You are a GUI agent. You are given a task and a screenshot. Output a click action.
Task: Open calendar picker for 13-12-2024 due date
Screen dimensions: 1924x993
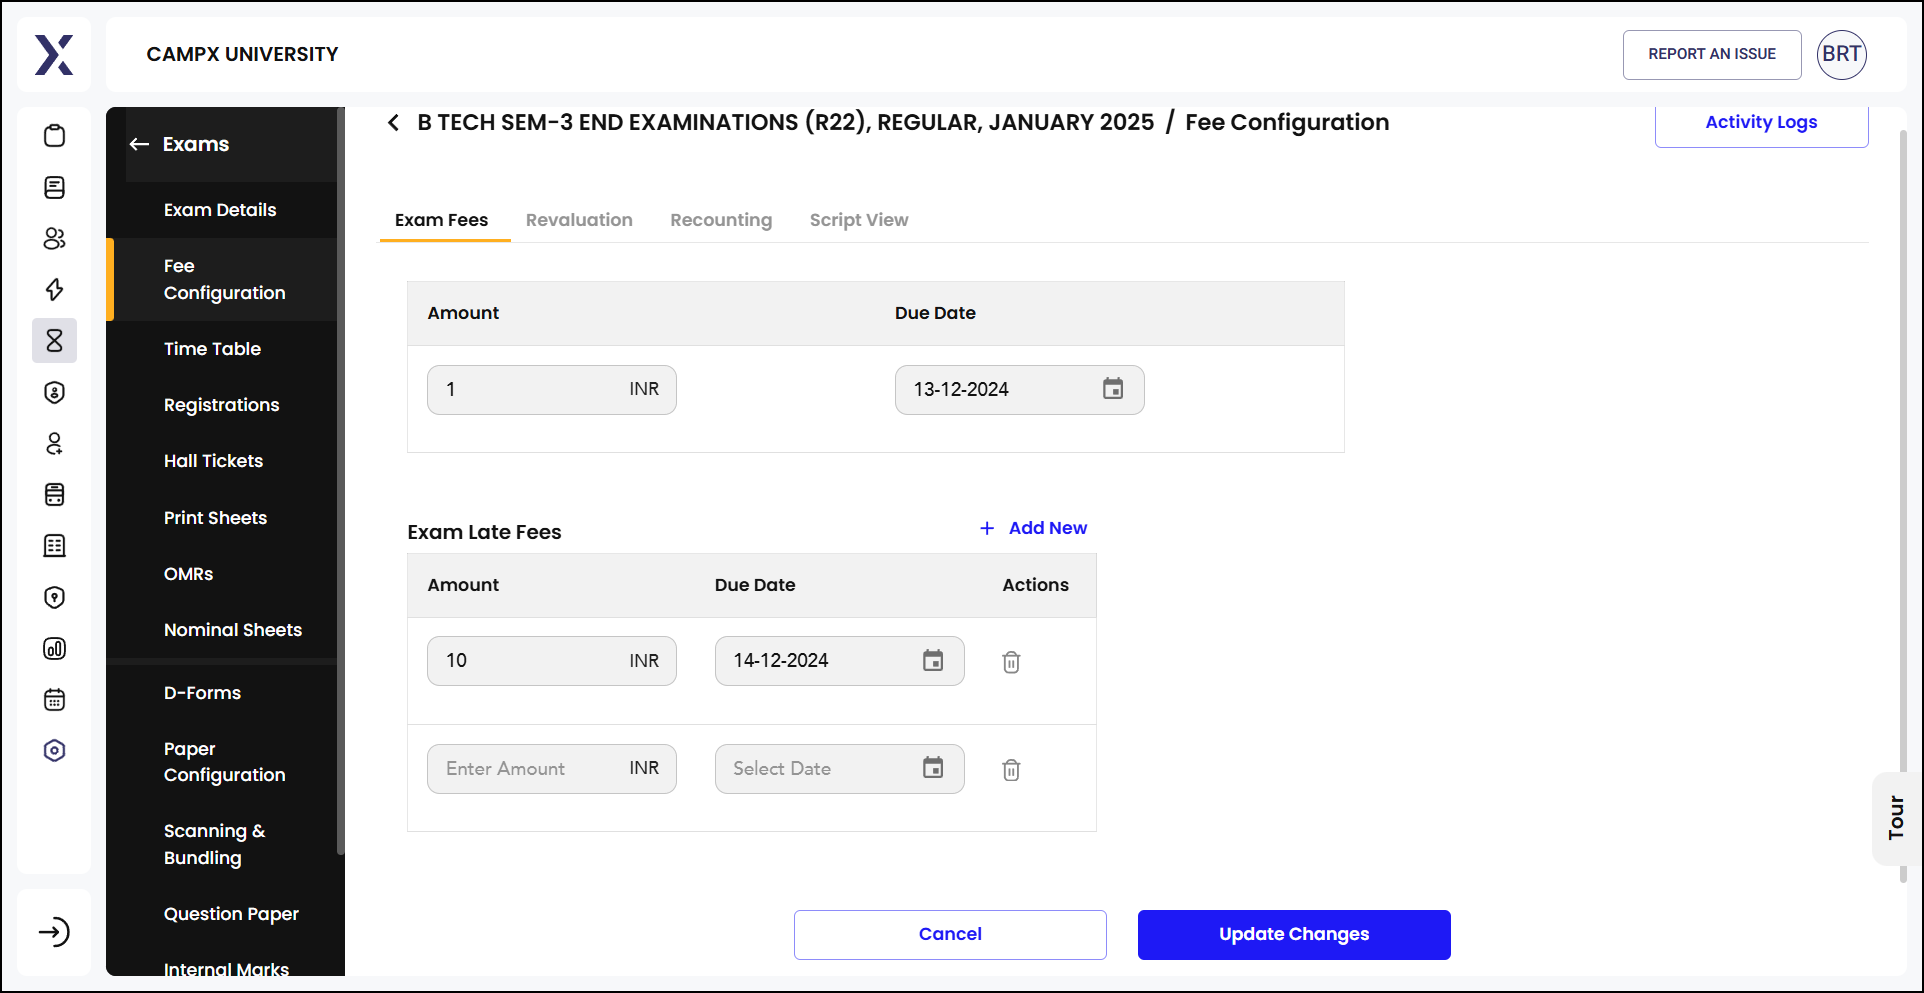click(1113, 389)
